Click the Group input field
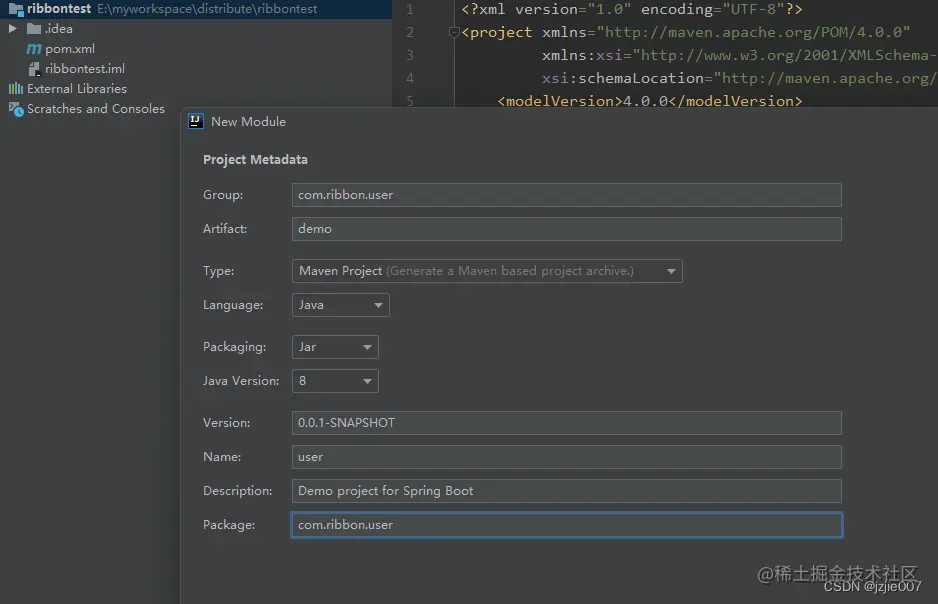The width and height of the screenshot is (938, 604). coord(567,195)
